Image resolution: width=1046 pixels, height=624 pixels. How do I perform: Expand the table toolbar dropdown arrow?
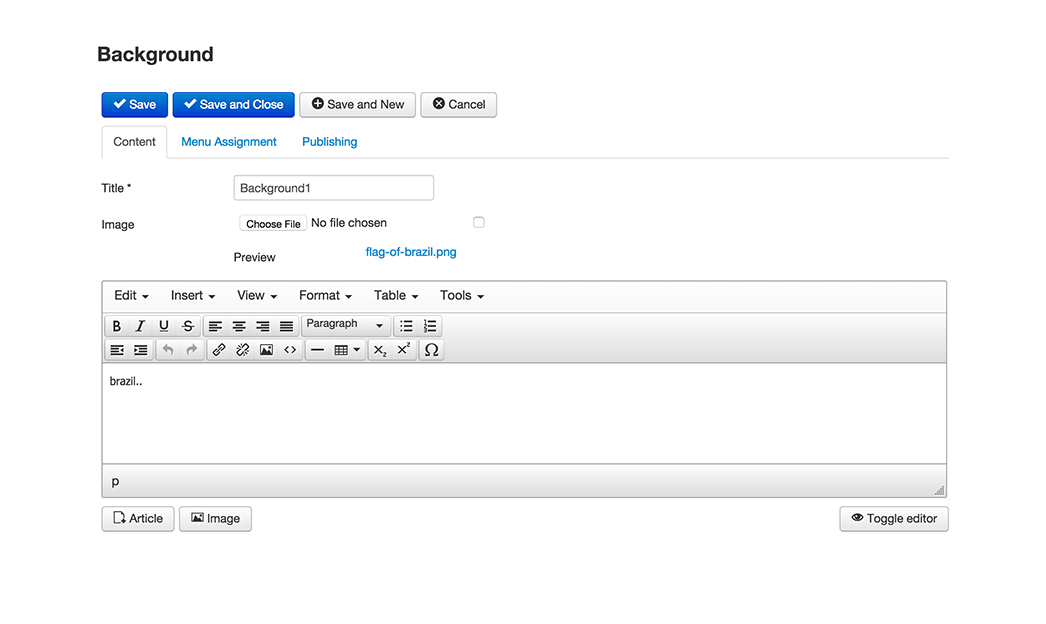(358, 350)
